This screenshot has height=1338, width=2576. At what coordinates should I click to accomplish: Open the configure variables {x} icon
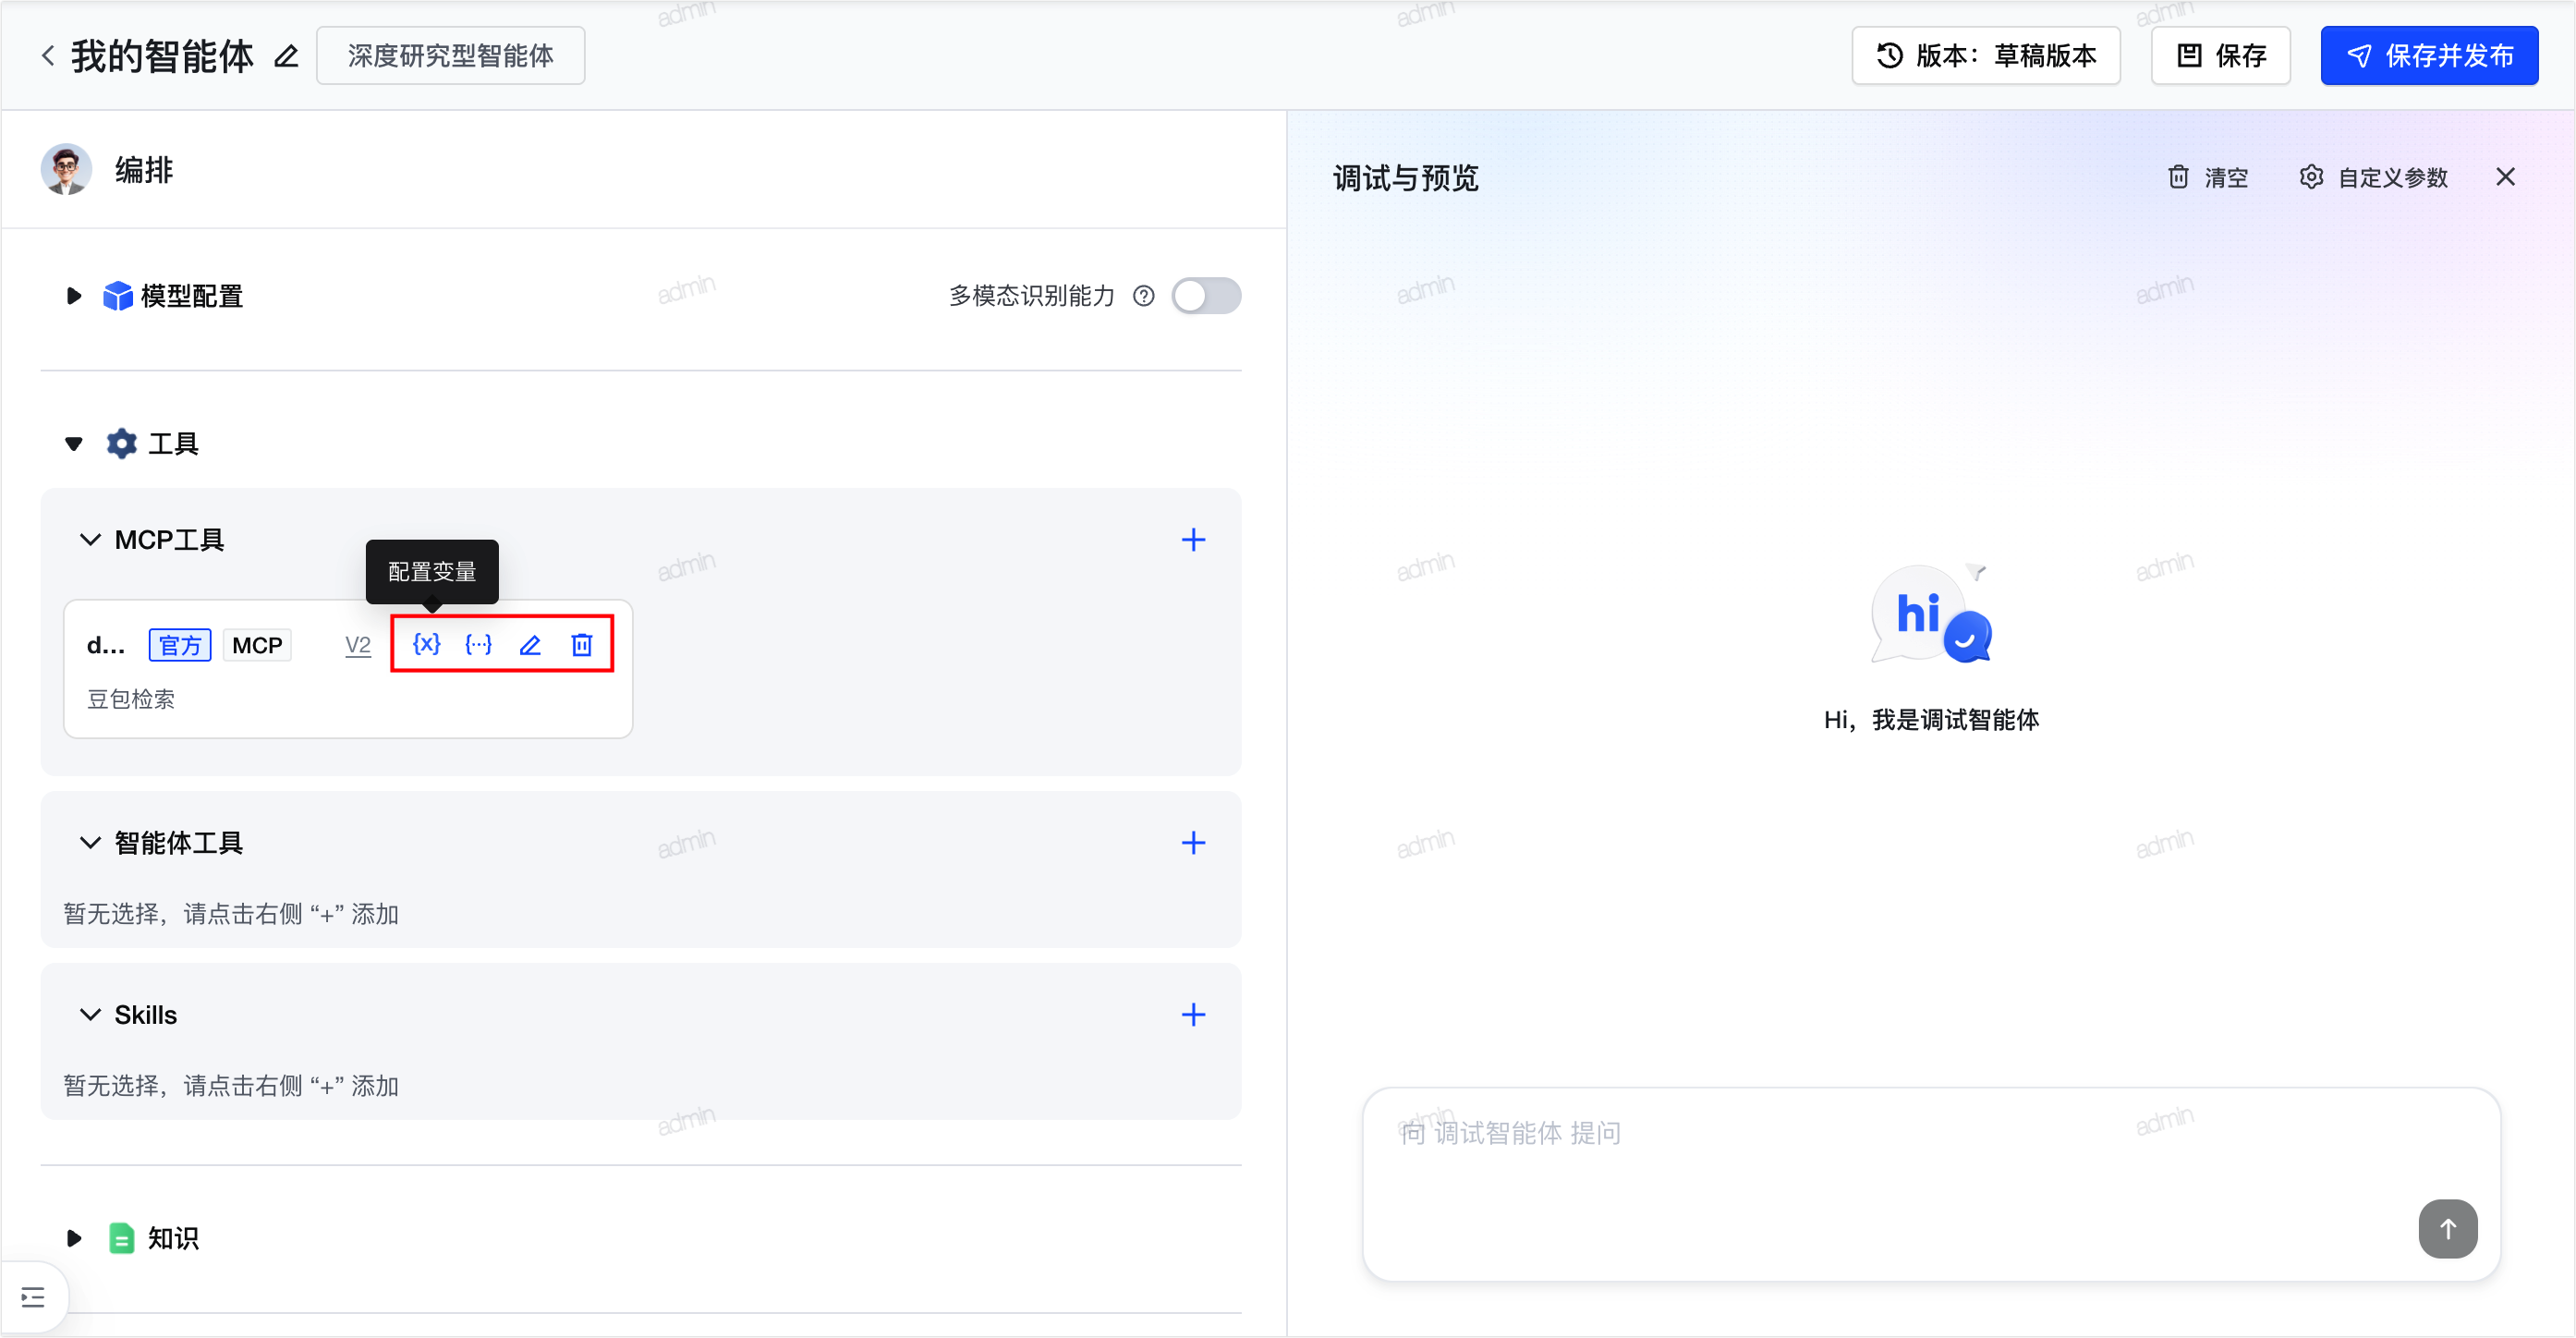click(427, 645)
